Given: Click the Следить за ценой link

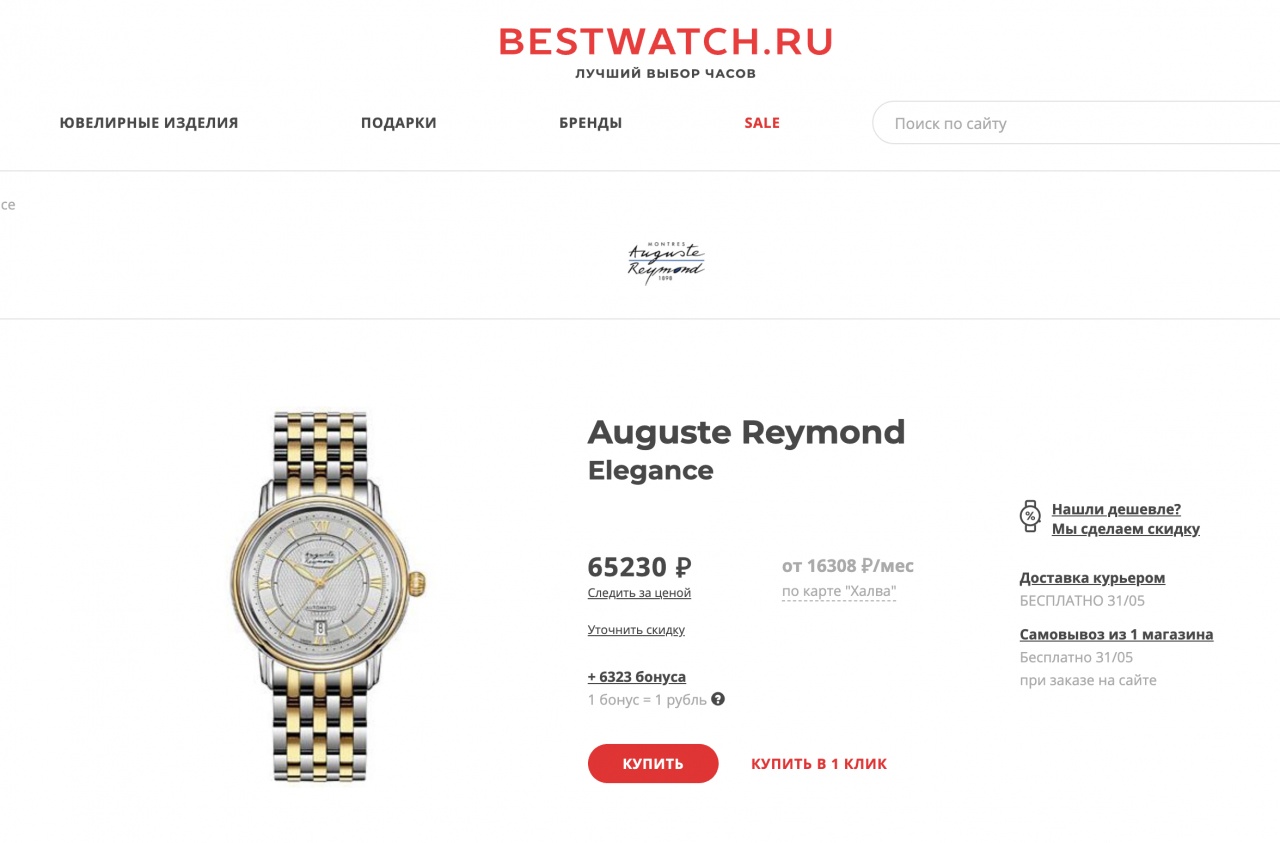Looking at the screenshot, I should (x=639, y=593).
